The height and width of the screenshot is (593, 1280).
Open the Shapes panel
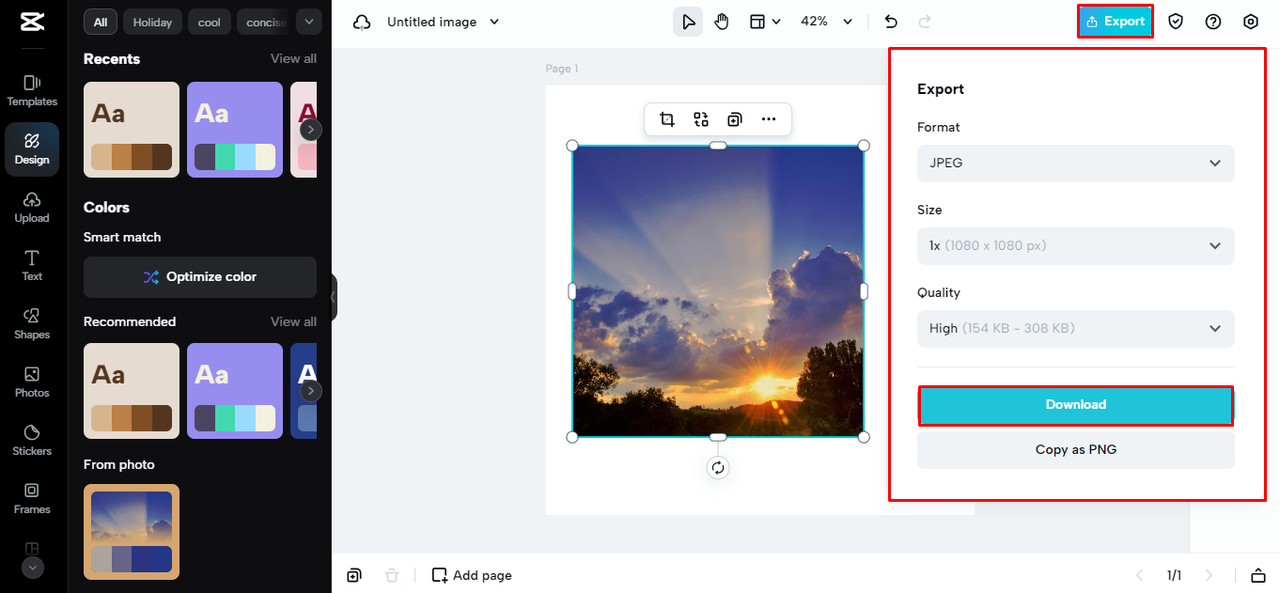(x=32, y=323)
